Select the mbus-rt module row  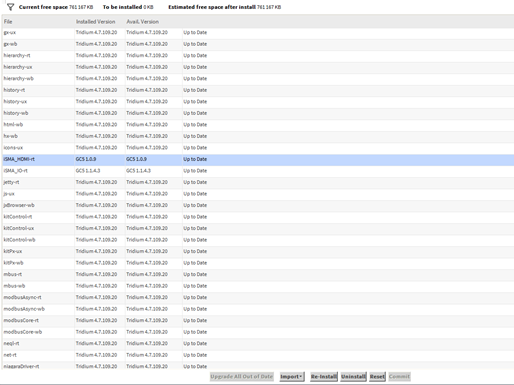[258, 274]
